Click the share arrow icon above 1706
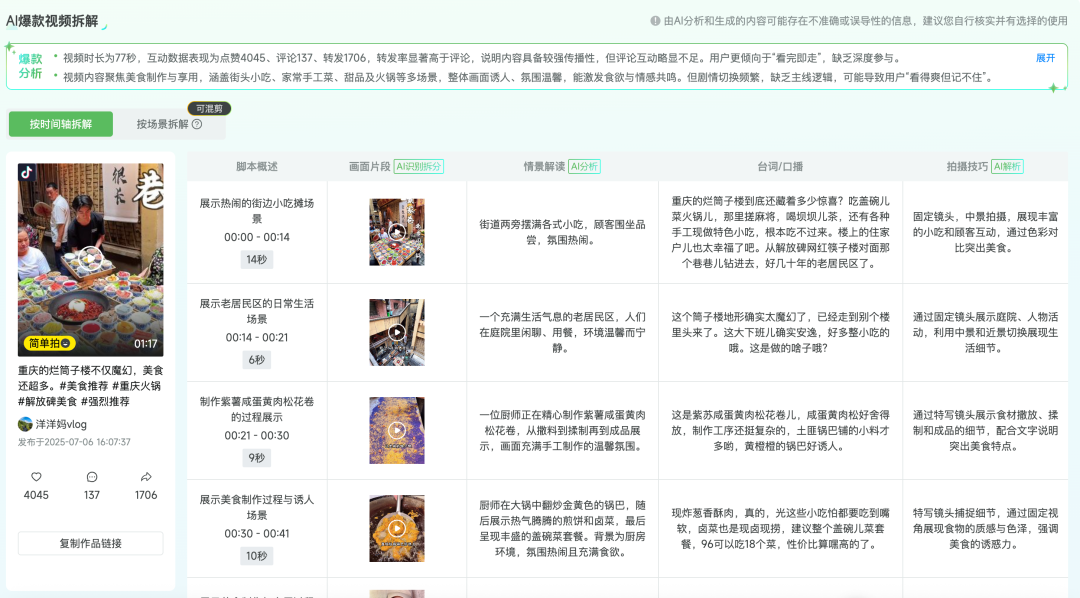 coord(146,477)
